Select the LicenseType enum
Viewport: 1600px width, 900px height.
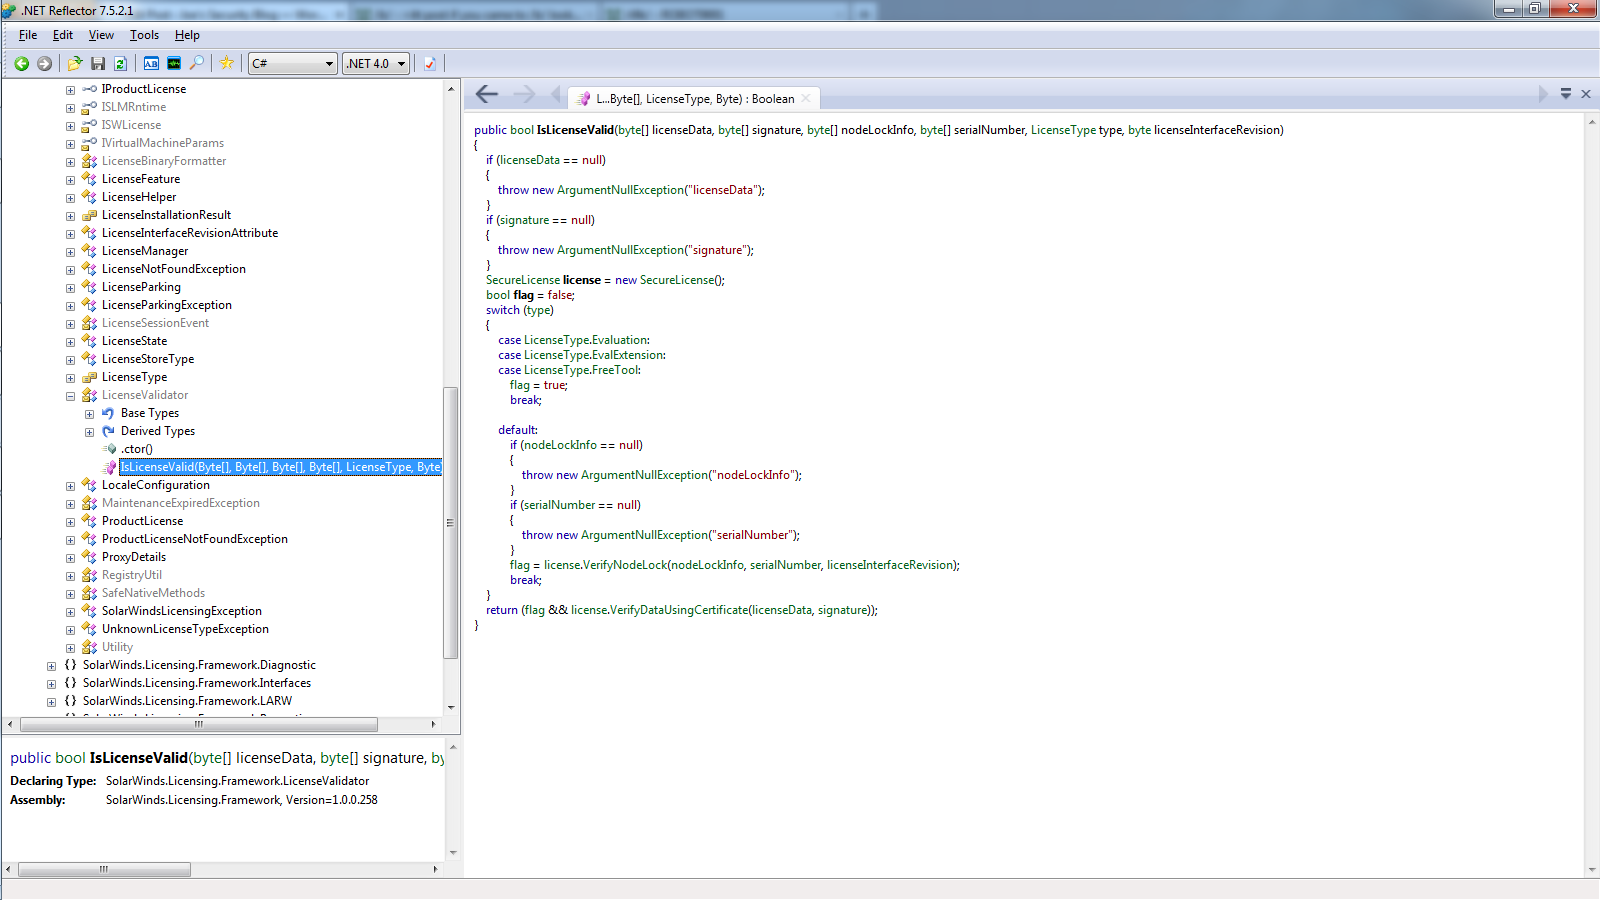[134, 377]
